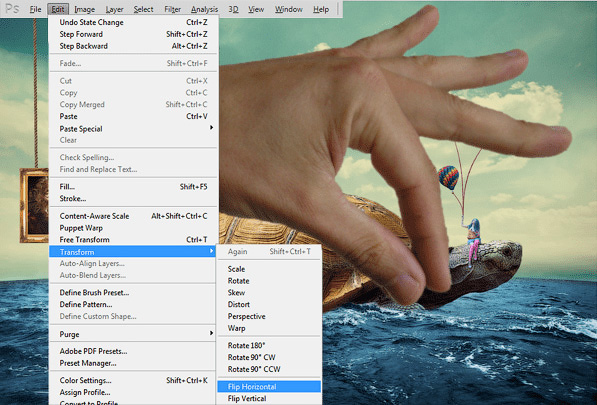Choose Content-Aware Scale
The image size is (597, 405).
pos(133,216)
